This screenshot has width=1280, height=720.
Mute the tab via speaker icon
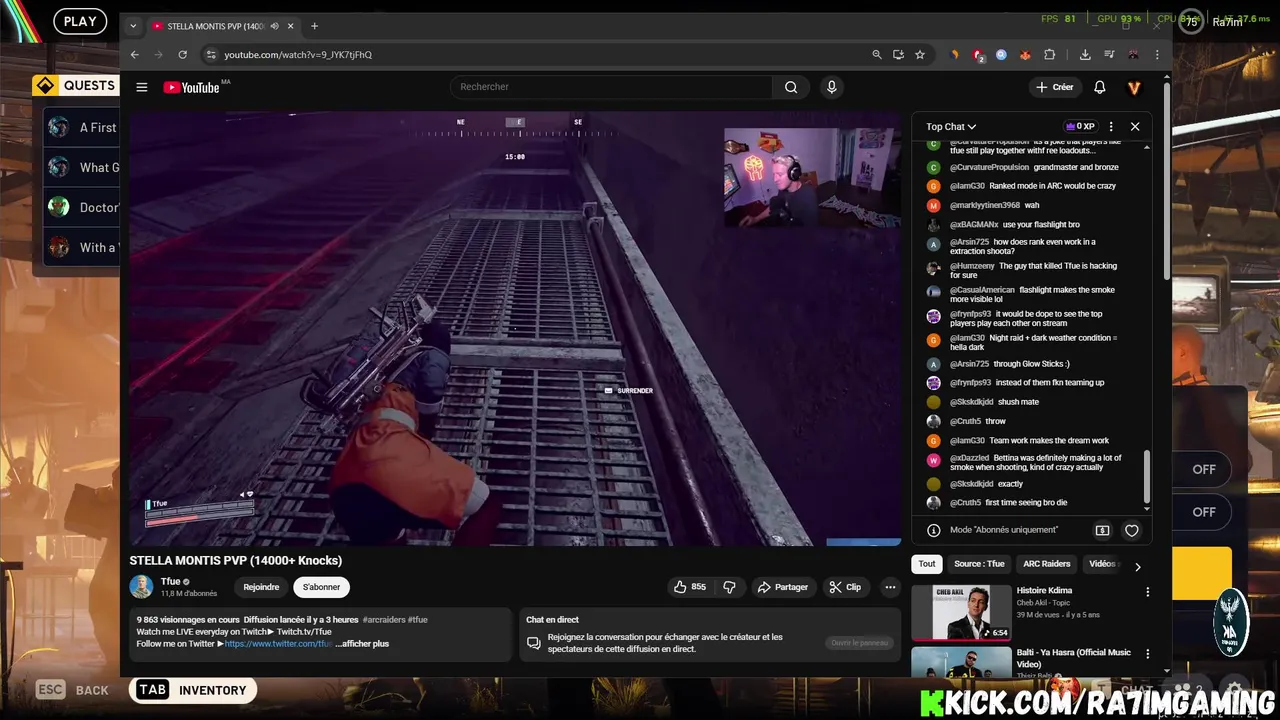[x=274, y=26]
